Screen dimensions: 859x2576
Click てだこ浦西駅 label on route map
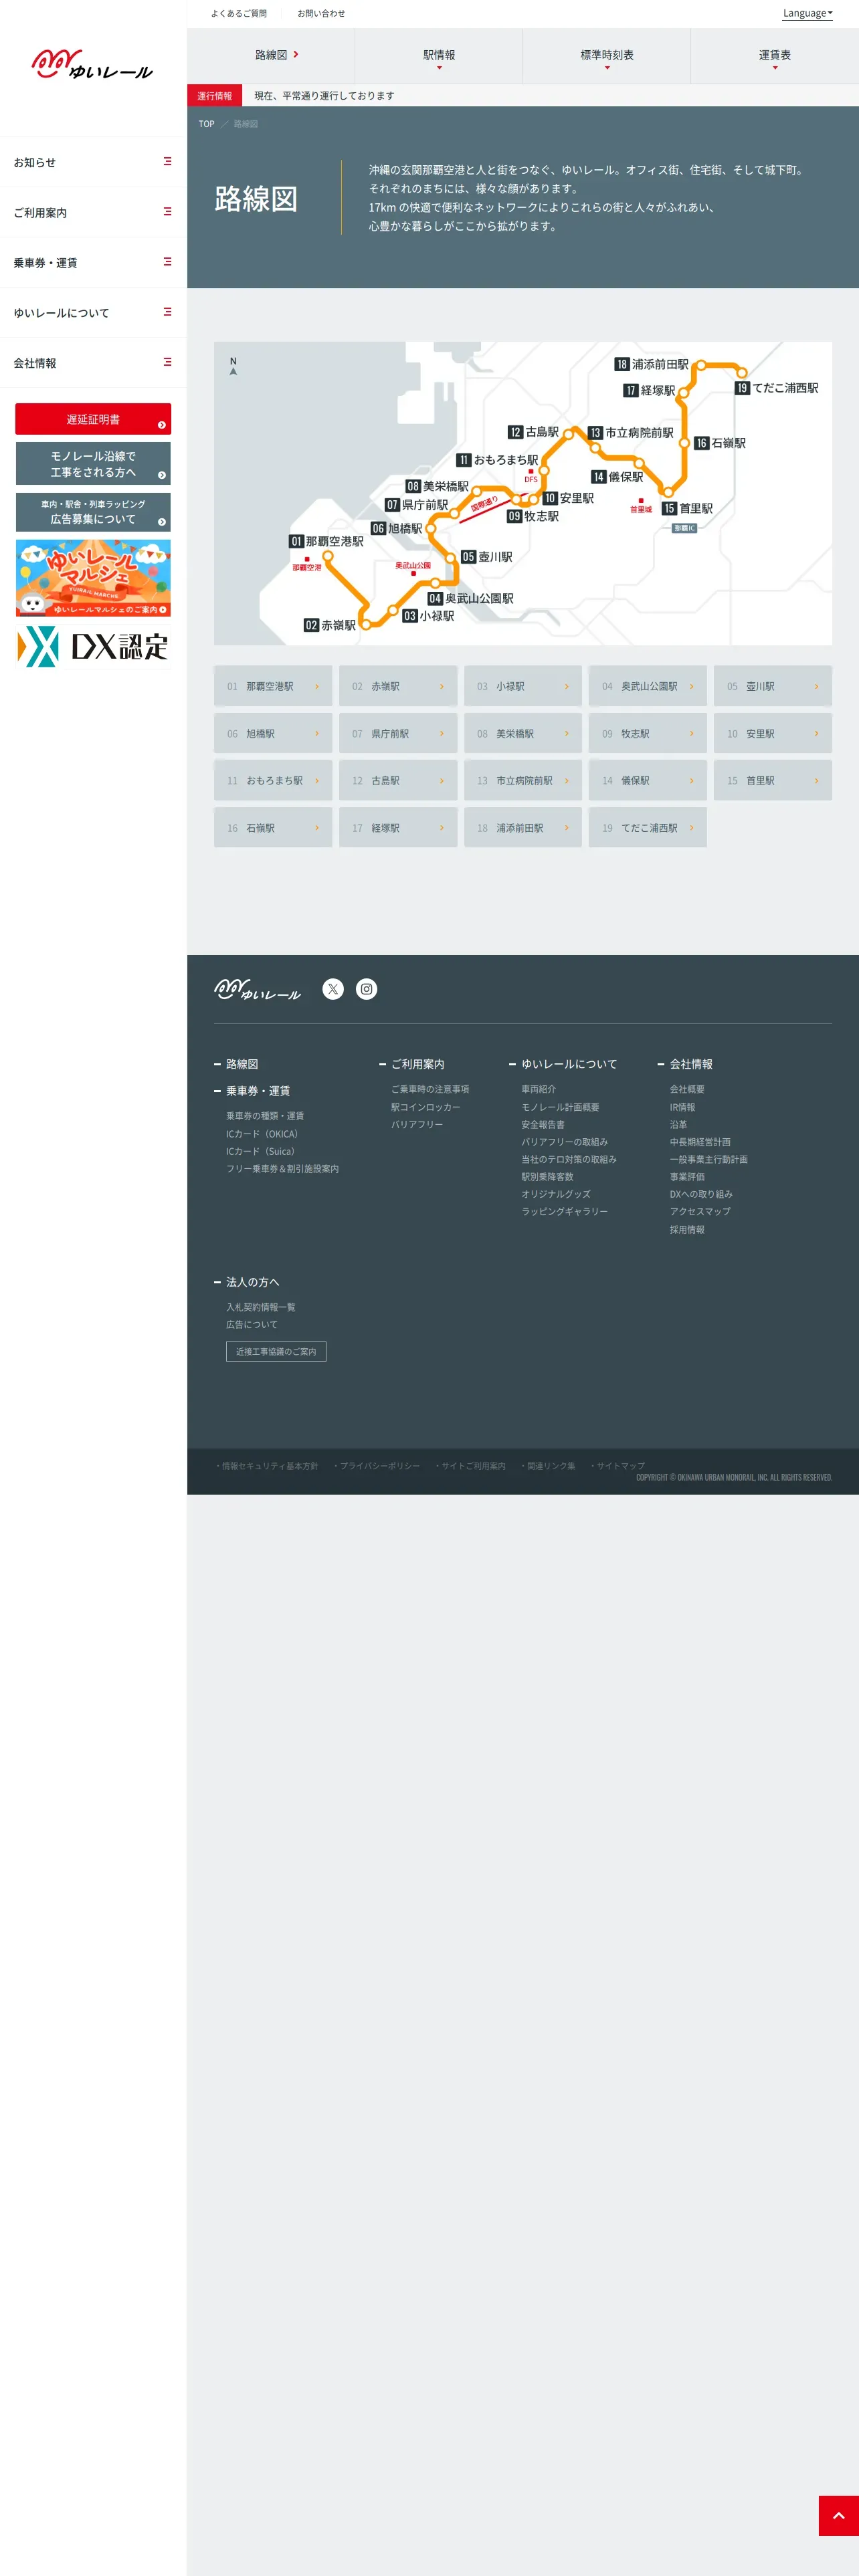[777, 388]
